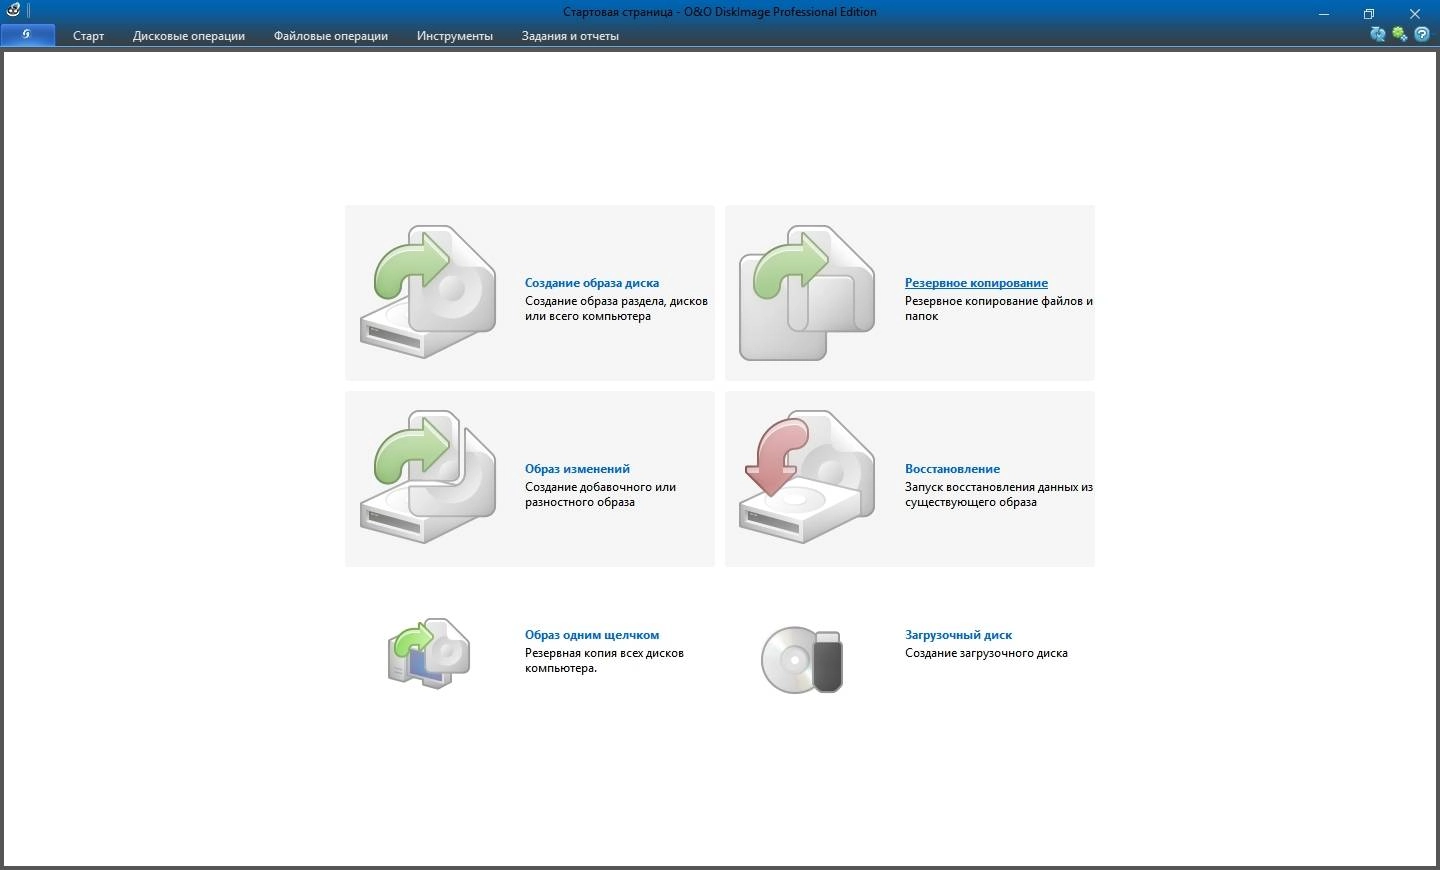
Task: Click the disk image creation drive icon
Action: pos(428,292)
